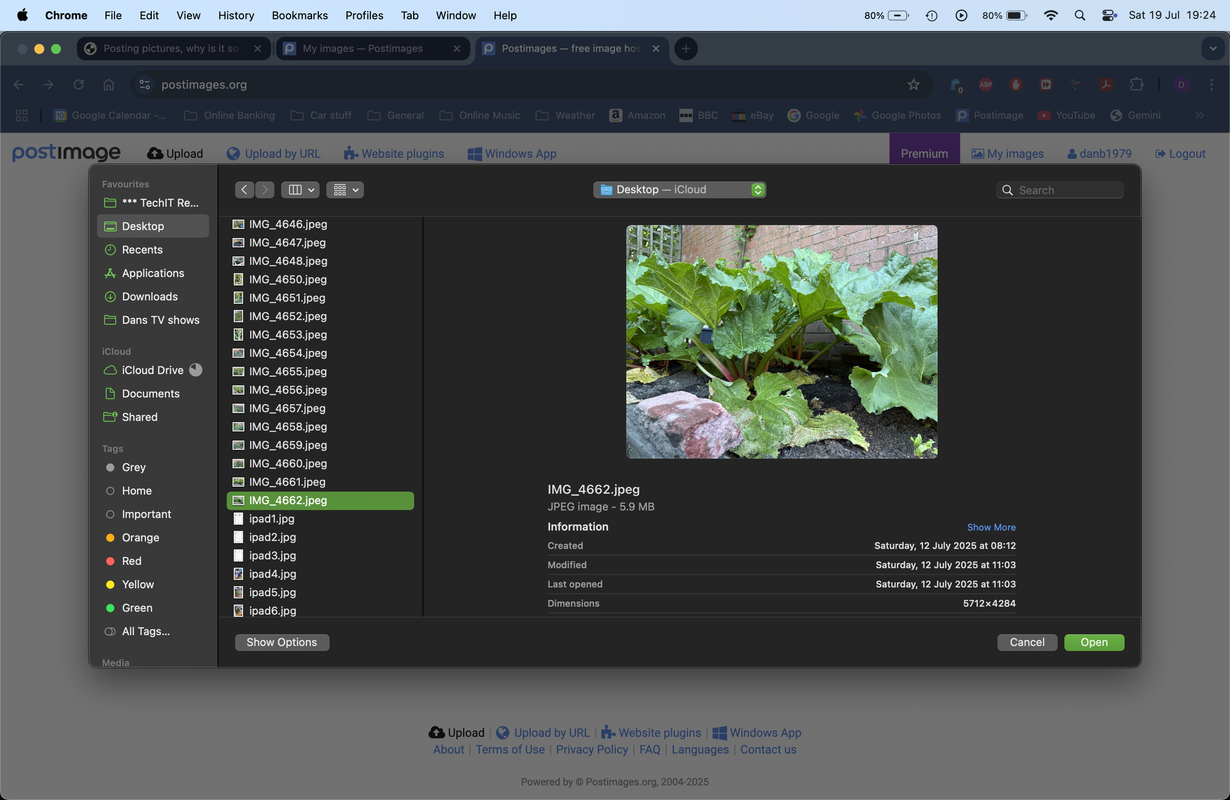1230x800 pixels.
Task: Open the Postimage bookmark
Action: (990, 115)
